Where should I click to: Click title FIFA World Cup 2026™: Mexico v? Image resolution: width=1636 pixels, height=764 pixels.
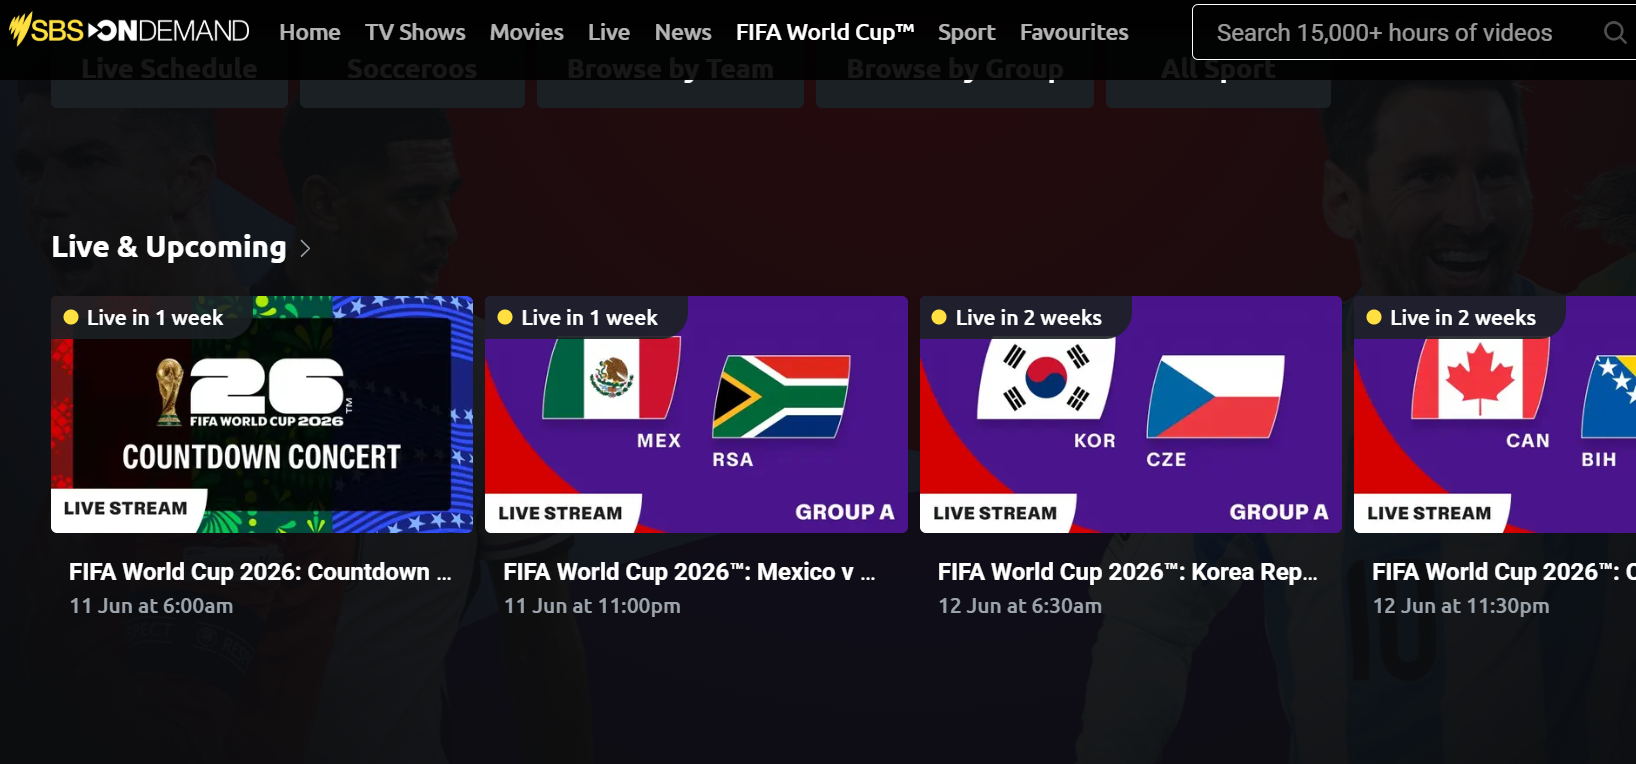point(689,572)
